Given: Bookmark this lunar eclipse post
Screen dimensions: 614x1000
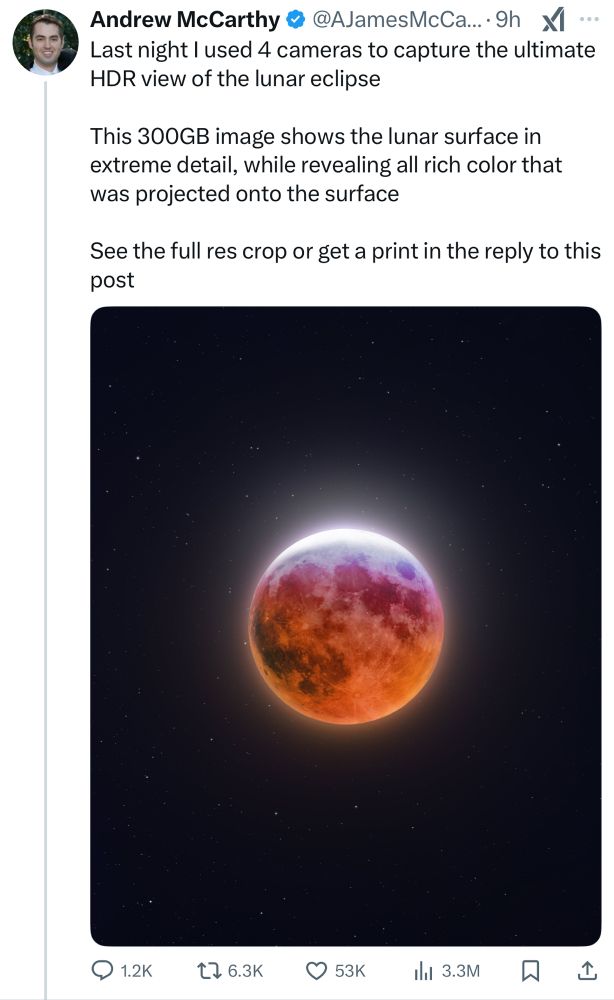Looking at the screenshot, I should [x=532, y=970].
